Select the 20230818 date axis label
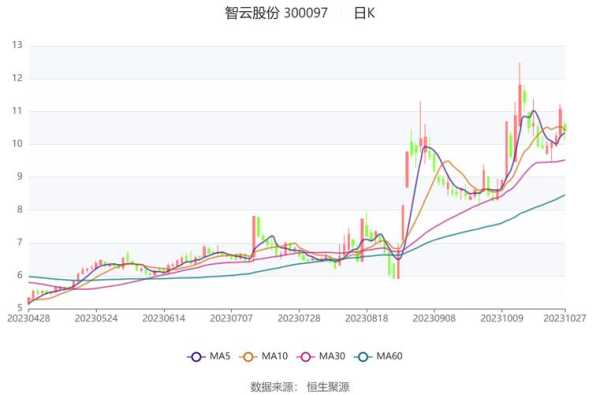The width and height of the screenshot is (600, 394). pyautogui.click(x=367, y=318)
